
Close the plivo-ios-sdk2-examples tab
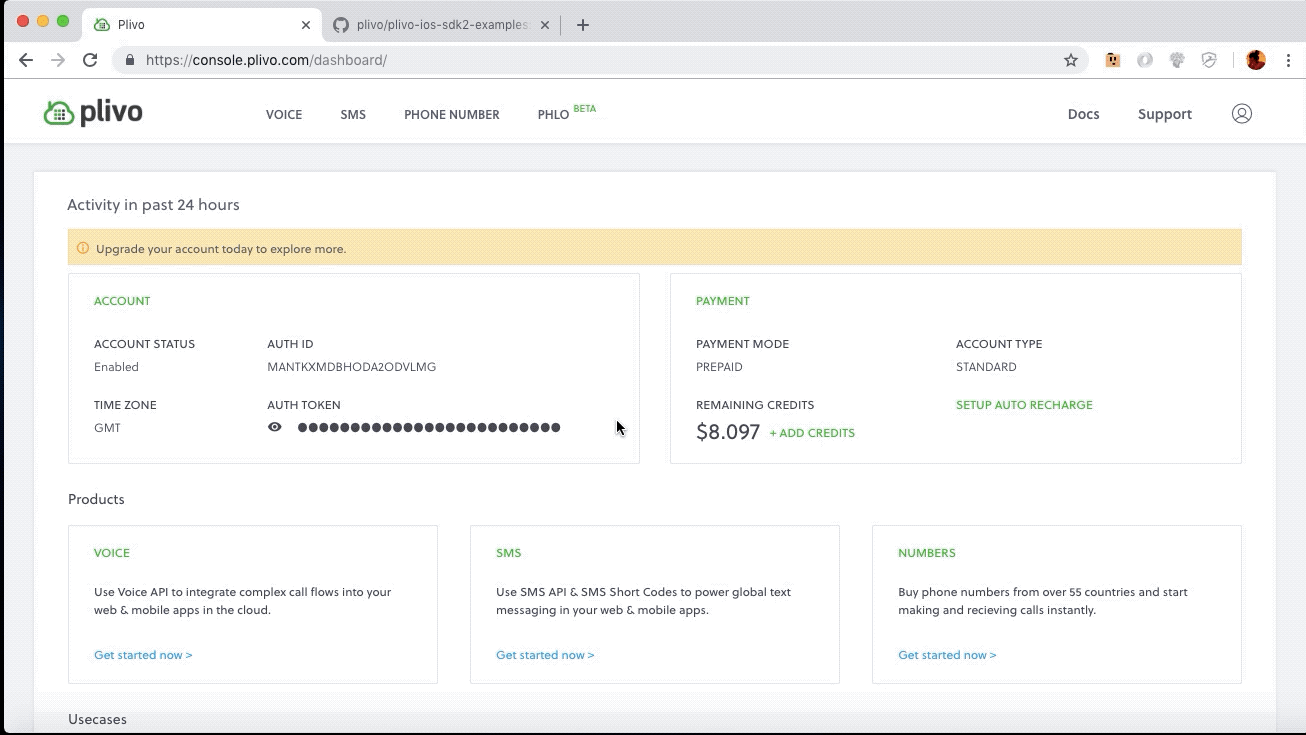click(x=544, y=25)
